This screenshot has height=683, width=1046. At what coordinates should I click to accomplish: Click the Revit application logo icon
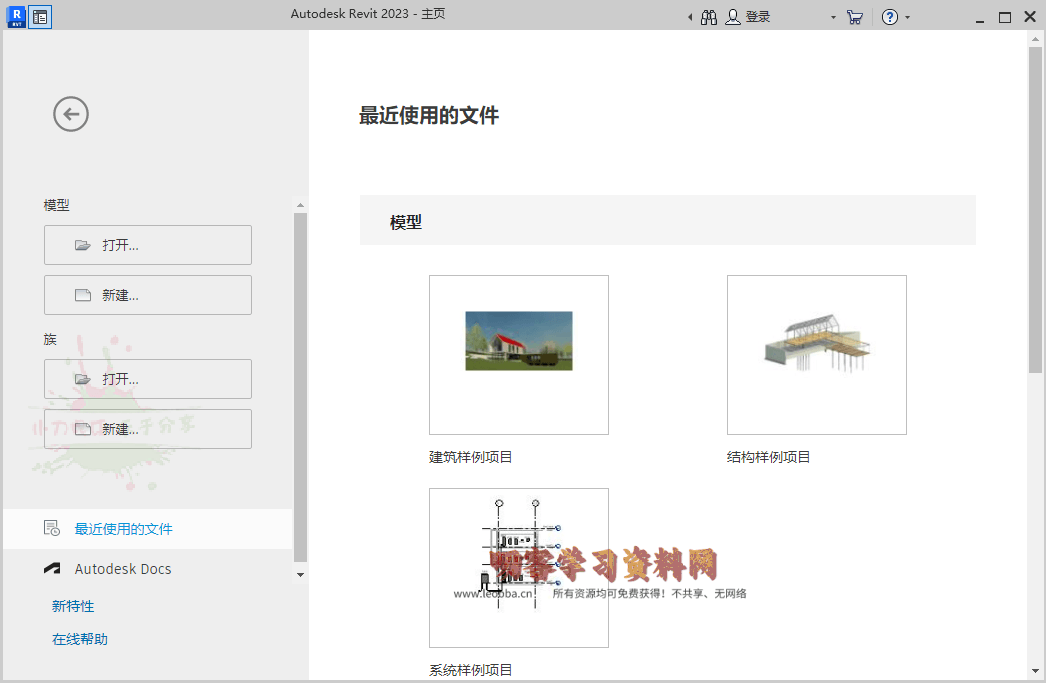click(16, 17)
